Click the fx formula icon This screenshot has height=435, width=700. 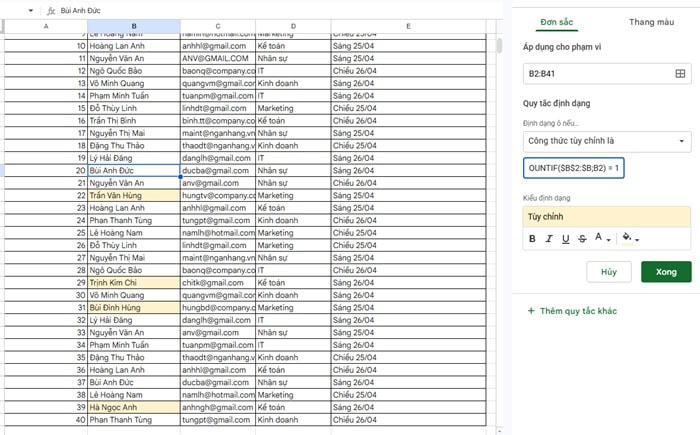(48, 11)
